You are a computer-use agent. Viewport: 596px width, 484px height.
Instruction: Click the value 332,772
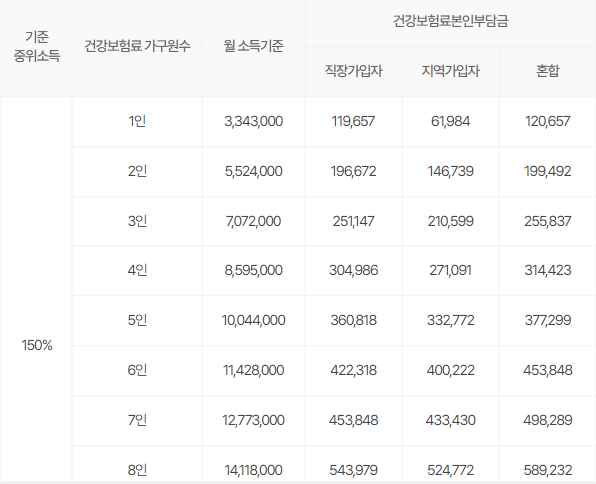450,320
